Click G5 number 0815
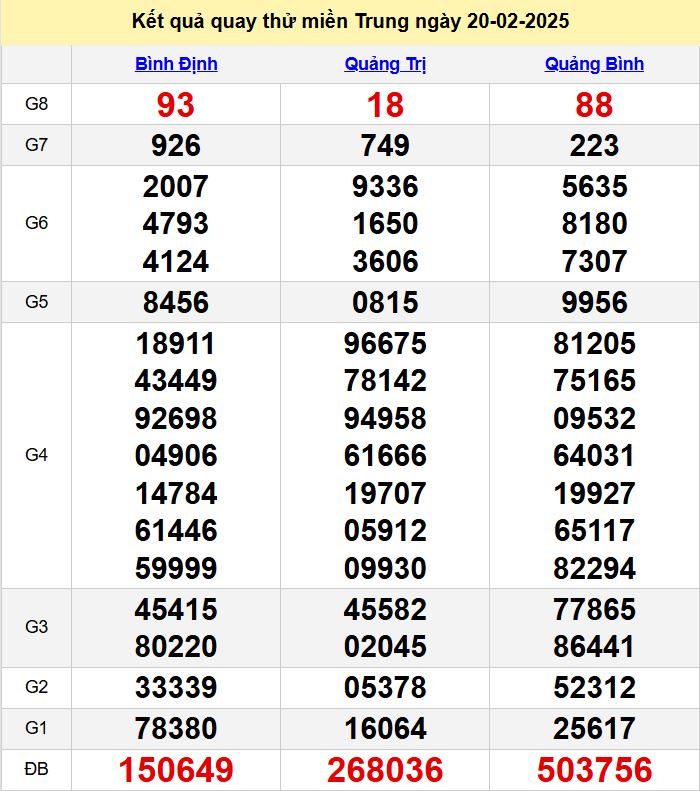Image resolution: width=700 pixels, height=791 pixels. coord(385,303)
